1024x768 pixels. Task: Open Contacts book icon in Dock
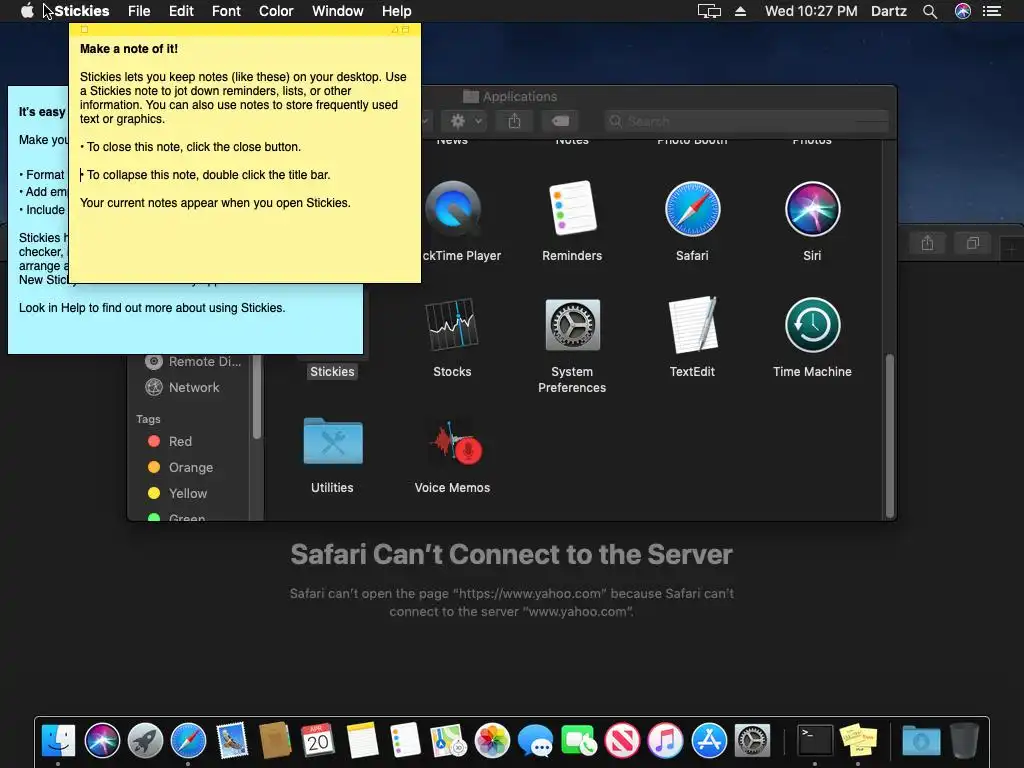(x=275, y=741)
